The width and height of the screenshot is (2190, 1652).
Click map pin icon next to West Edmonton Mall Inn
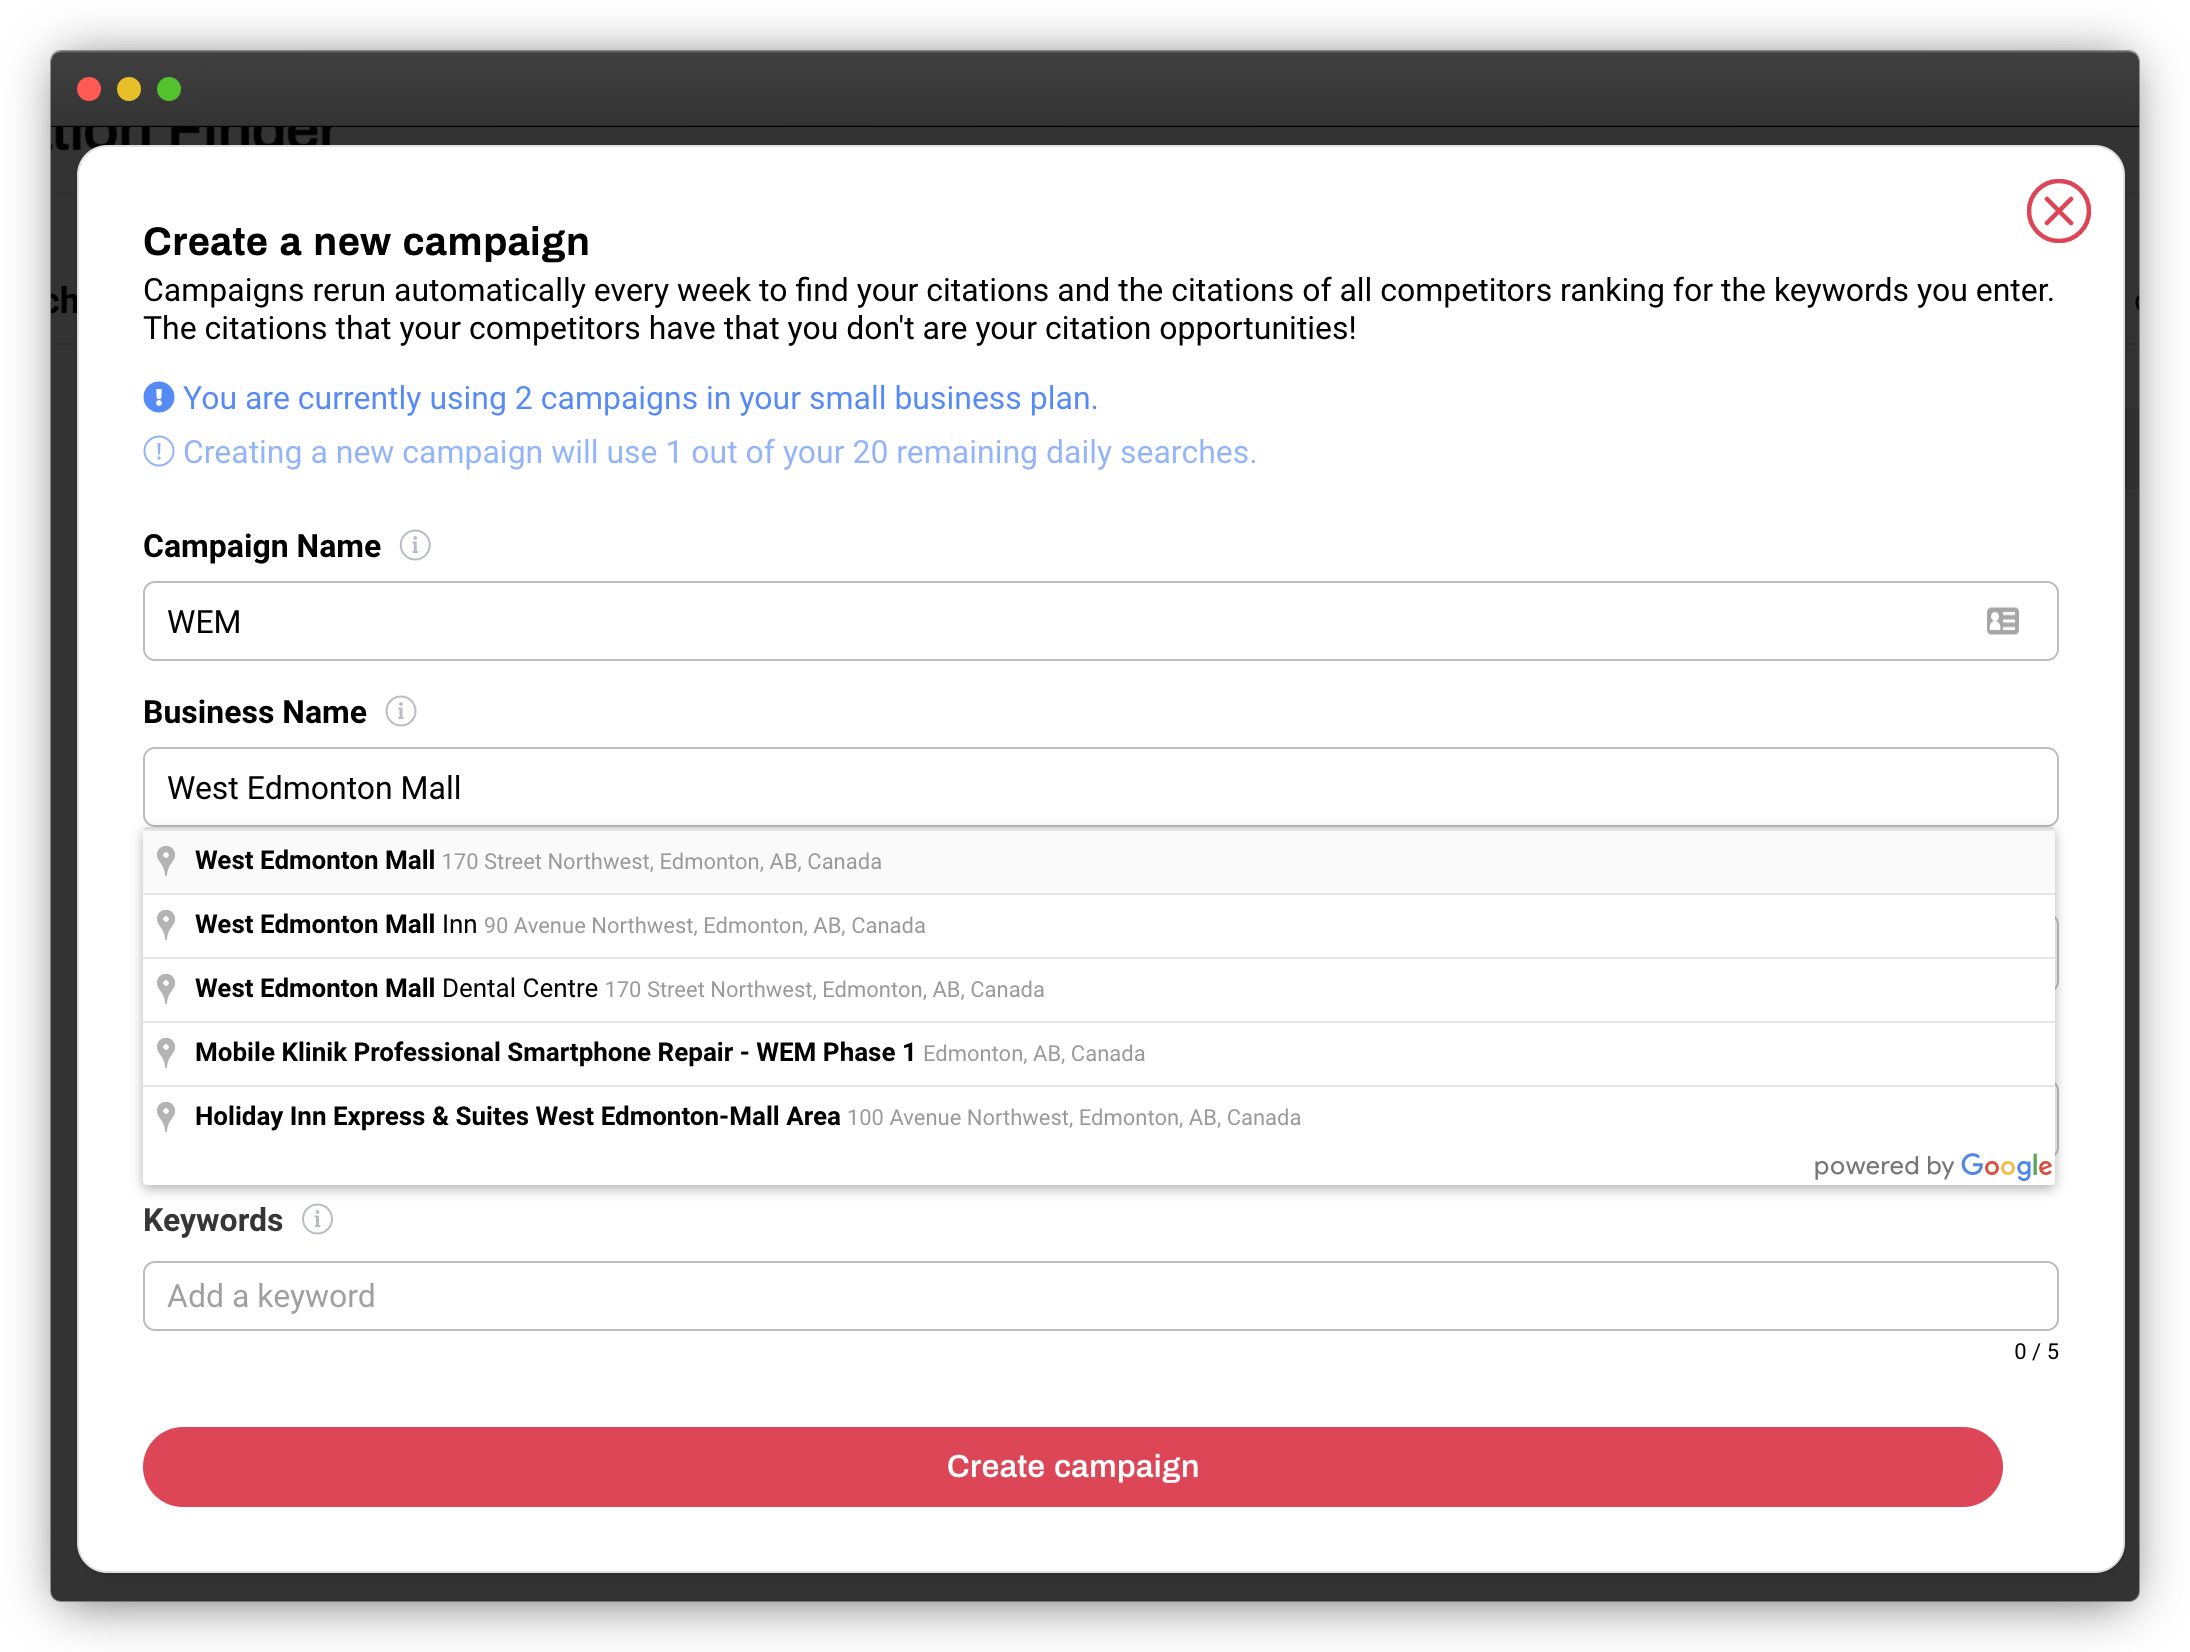[x=167, y=925]
